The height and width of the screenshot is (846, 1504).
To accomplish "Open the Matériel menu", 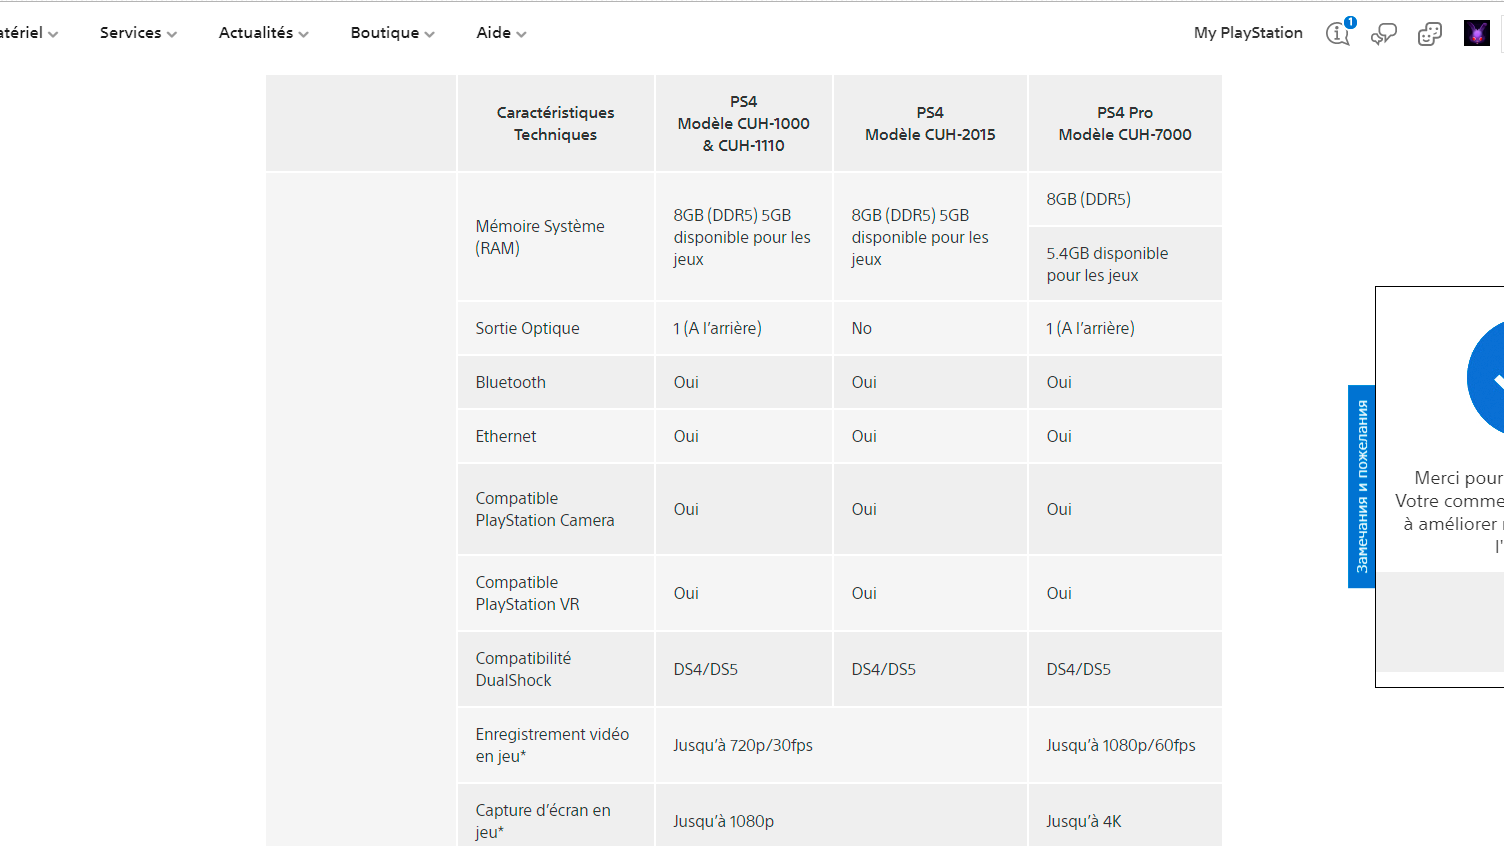I will (x=28, y=33).
